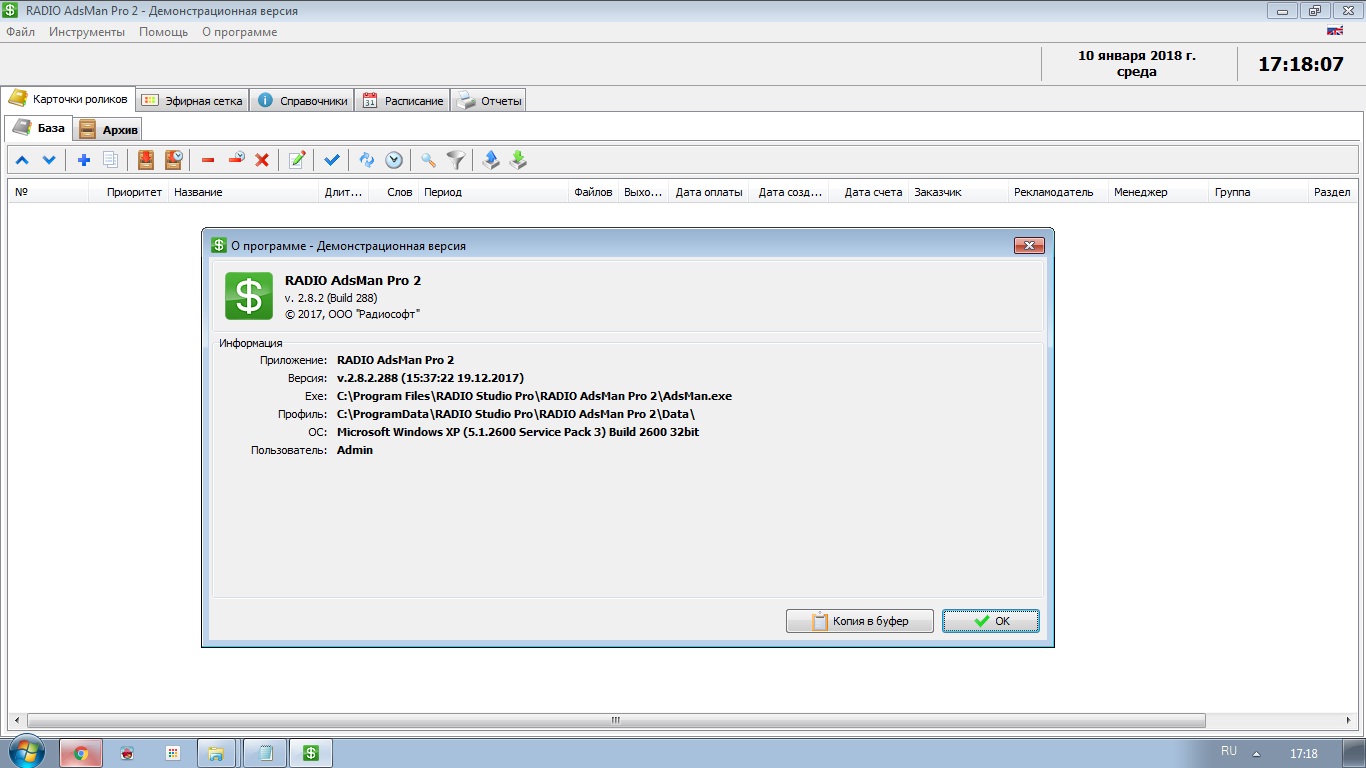Select the Карточки роликов tab

coord(69,99)
